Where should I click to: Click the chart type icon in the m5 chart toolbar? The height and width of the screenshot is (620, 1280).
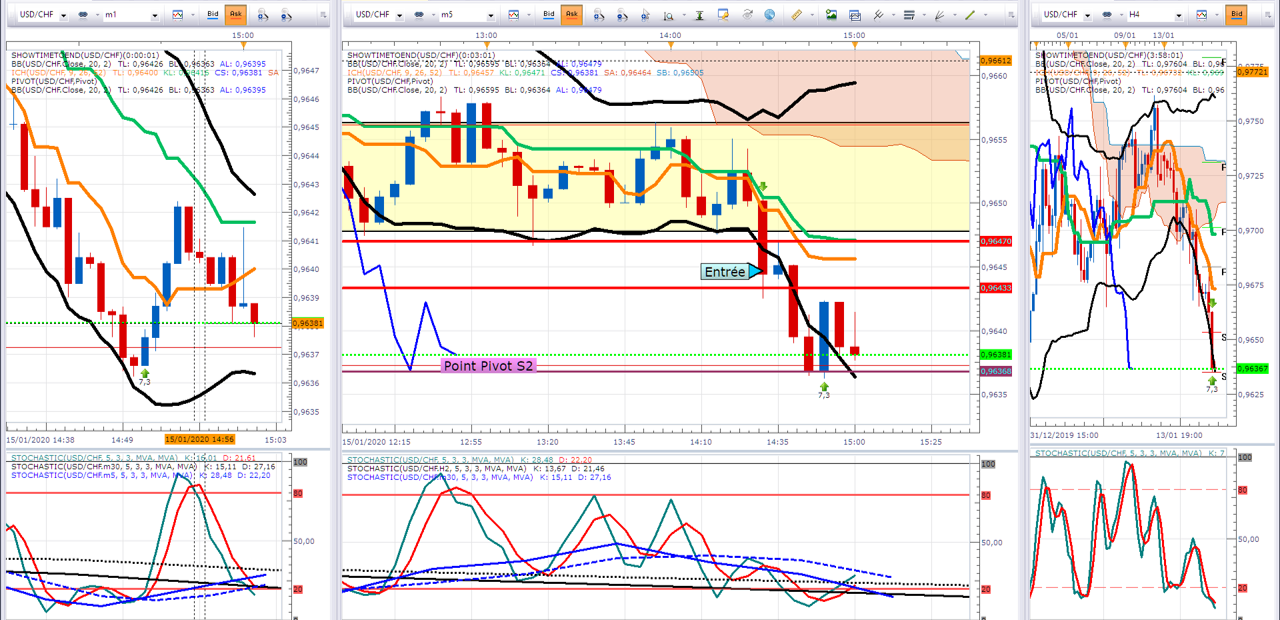[x=514, y=15]
